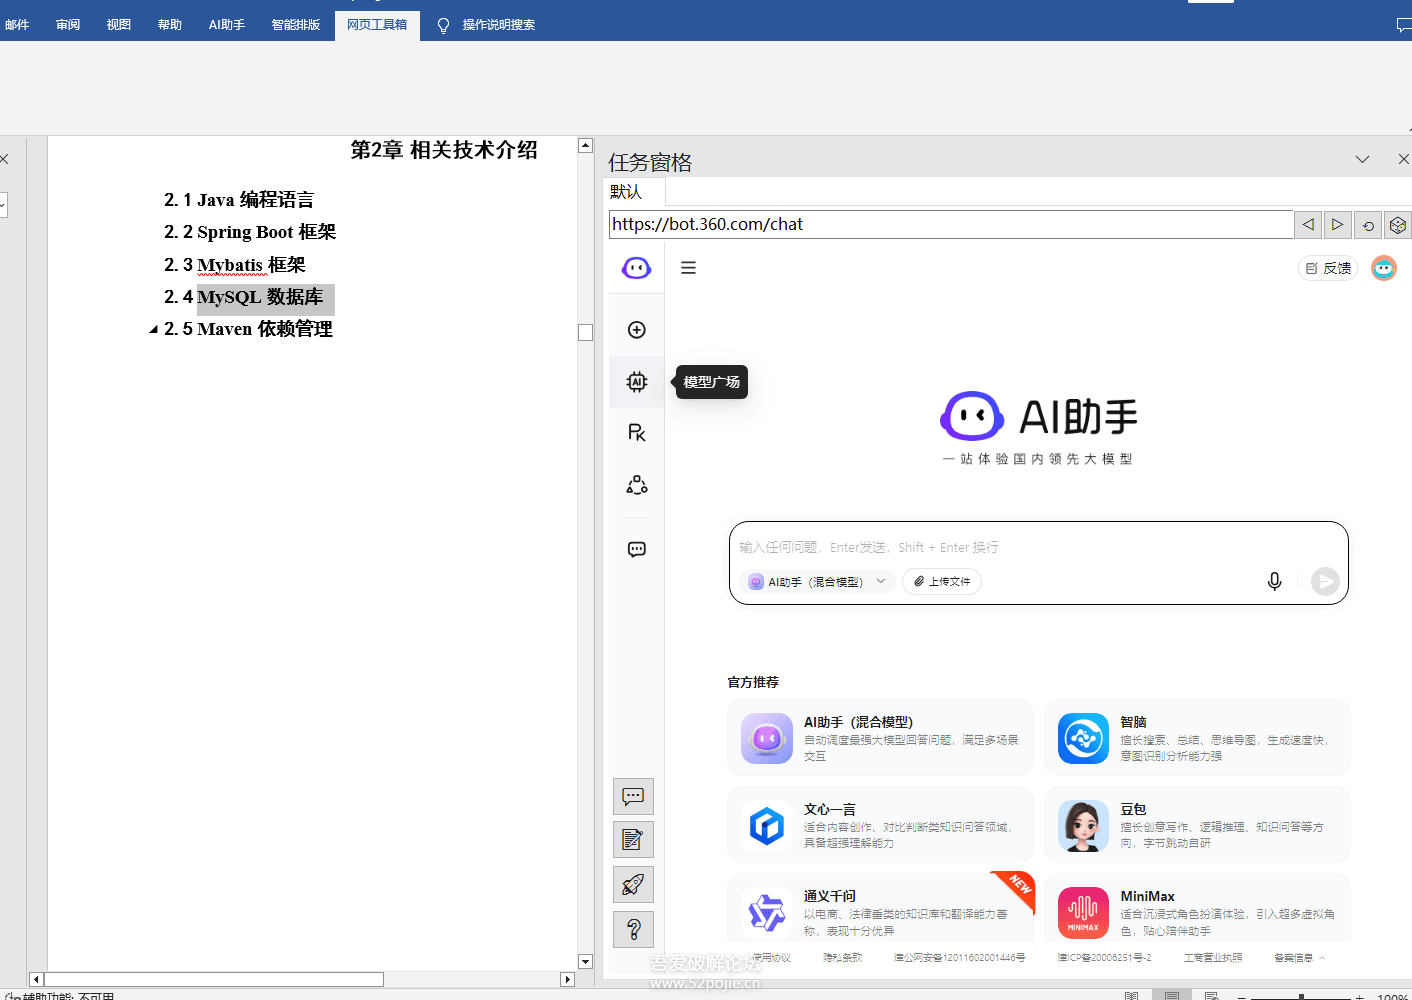
Task: Close the task pane with X
Action: (1403, 160)
